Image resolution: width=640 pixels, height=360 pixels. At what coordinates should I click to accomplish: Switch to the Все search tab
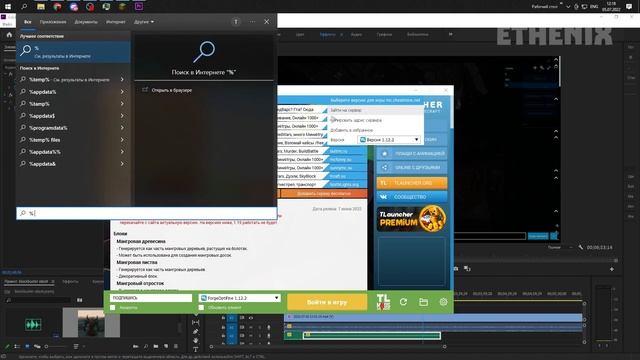(x=27, y=22)
